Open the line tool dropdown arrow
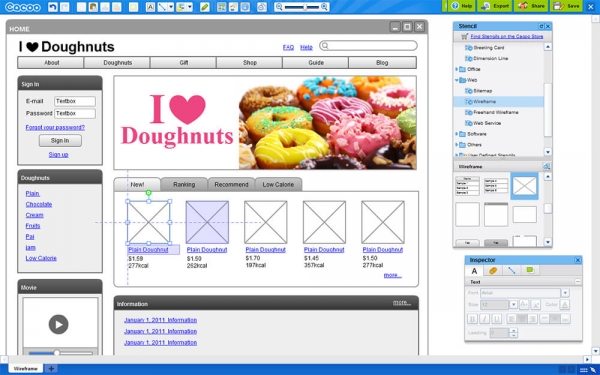600x375 pixels. 171,7
